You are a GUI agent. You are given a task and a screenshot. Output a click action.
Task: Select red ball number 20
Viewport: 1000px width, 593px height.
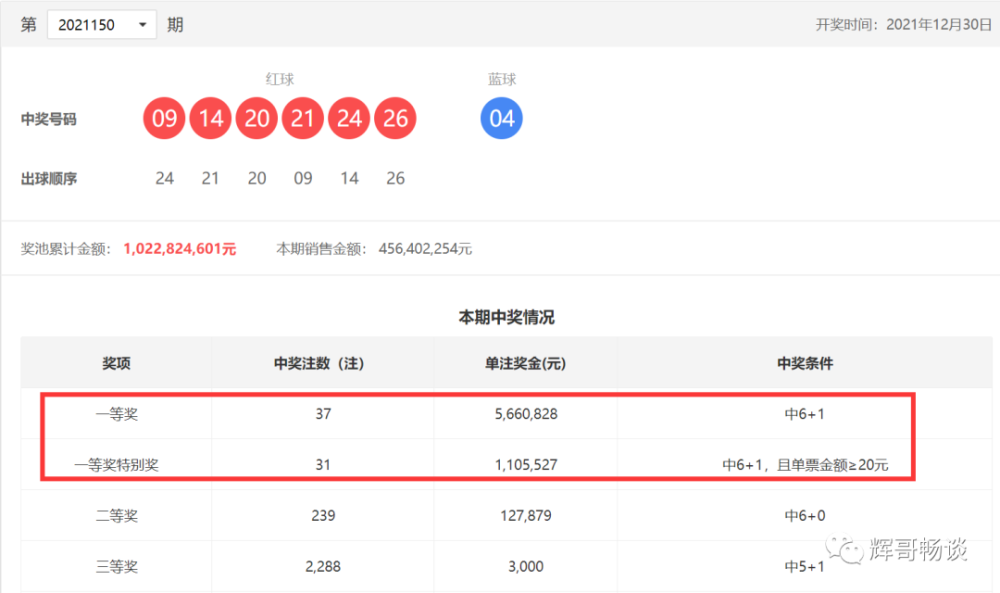pos(256,118)
